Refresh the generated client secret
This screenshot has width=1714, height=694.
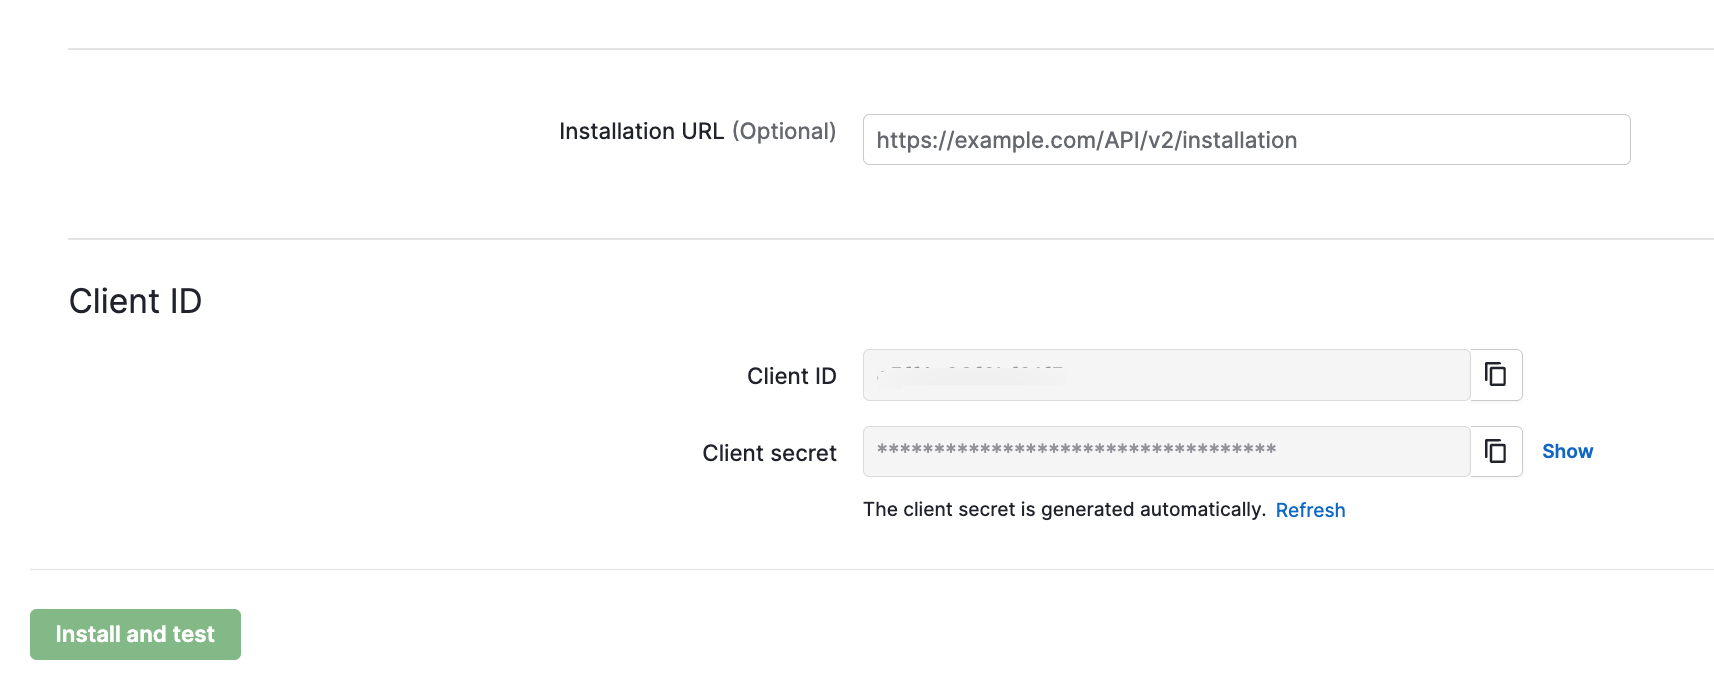tap(1310, 510)
